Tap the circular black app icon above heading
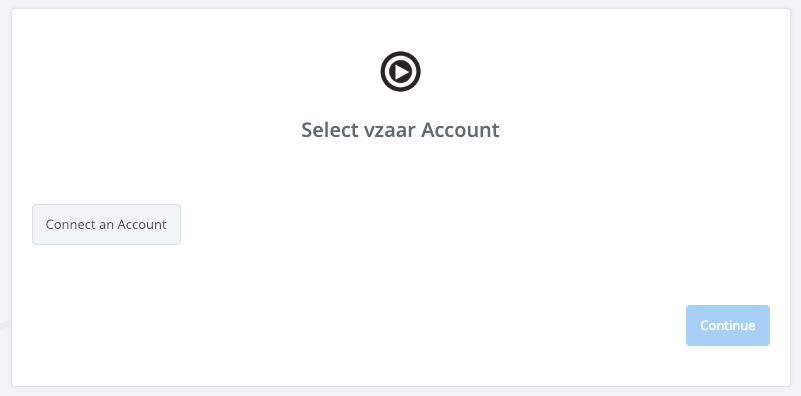The width and height of the screenshot is (801, 396). point(400,72)
